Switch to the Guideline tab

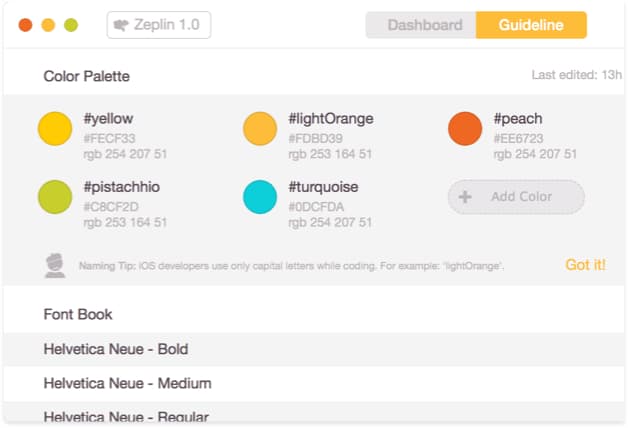pyautogui.click(x=531, y=25)
